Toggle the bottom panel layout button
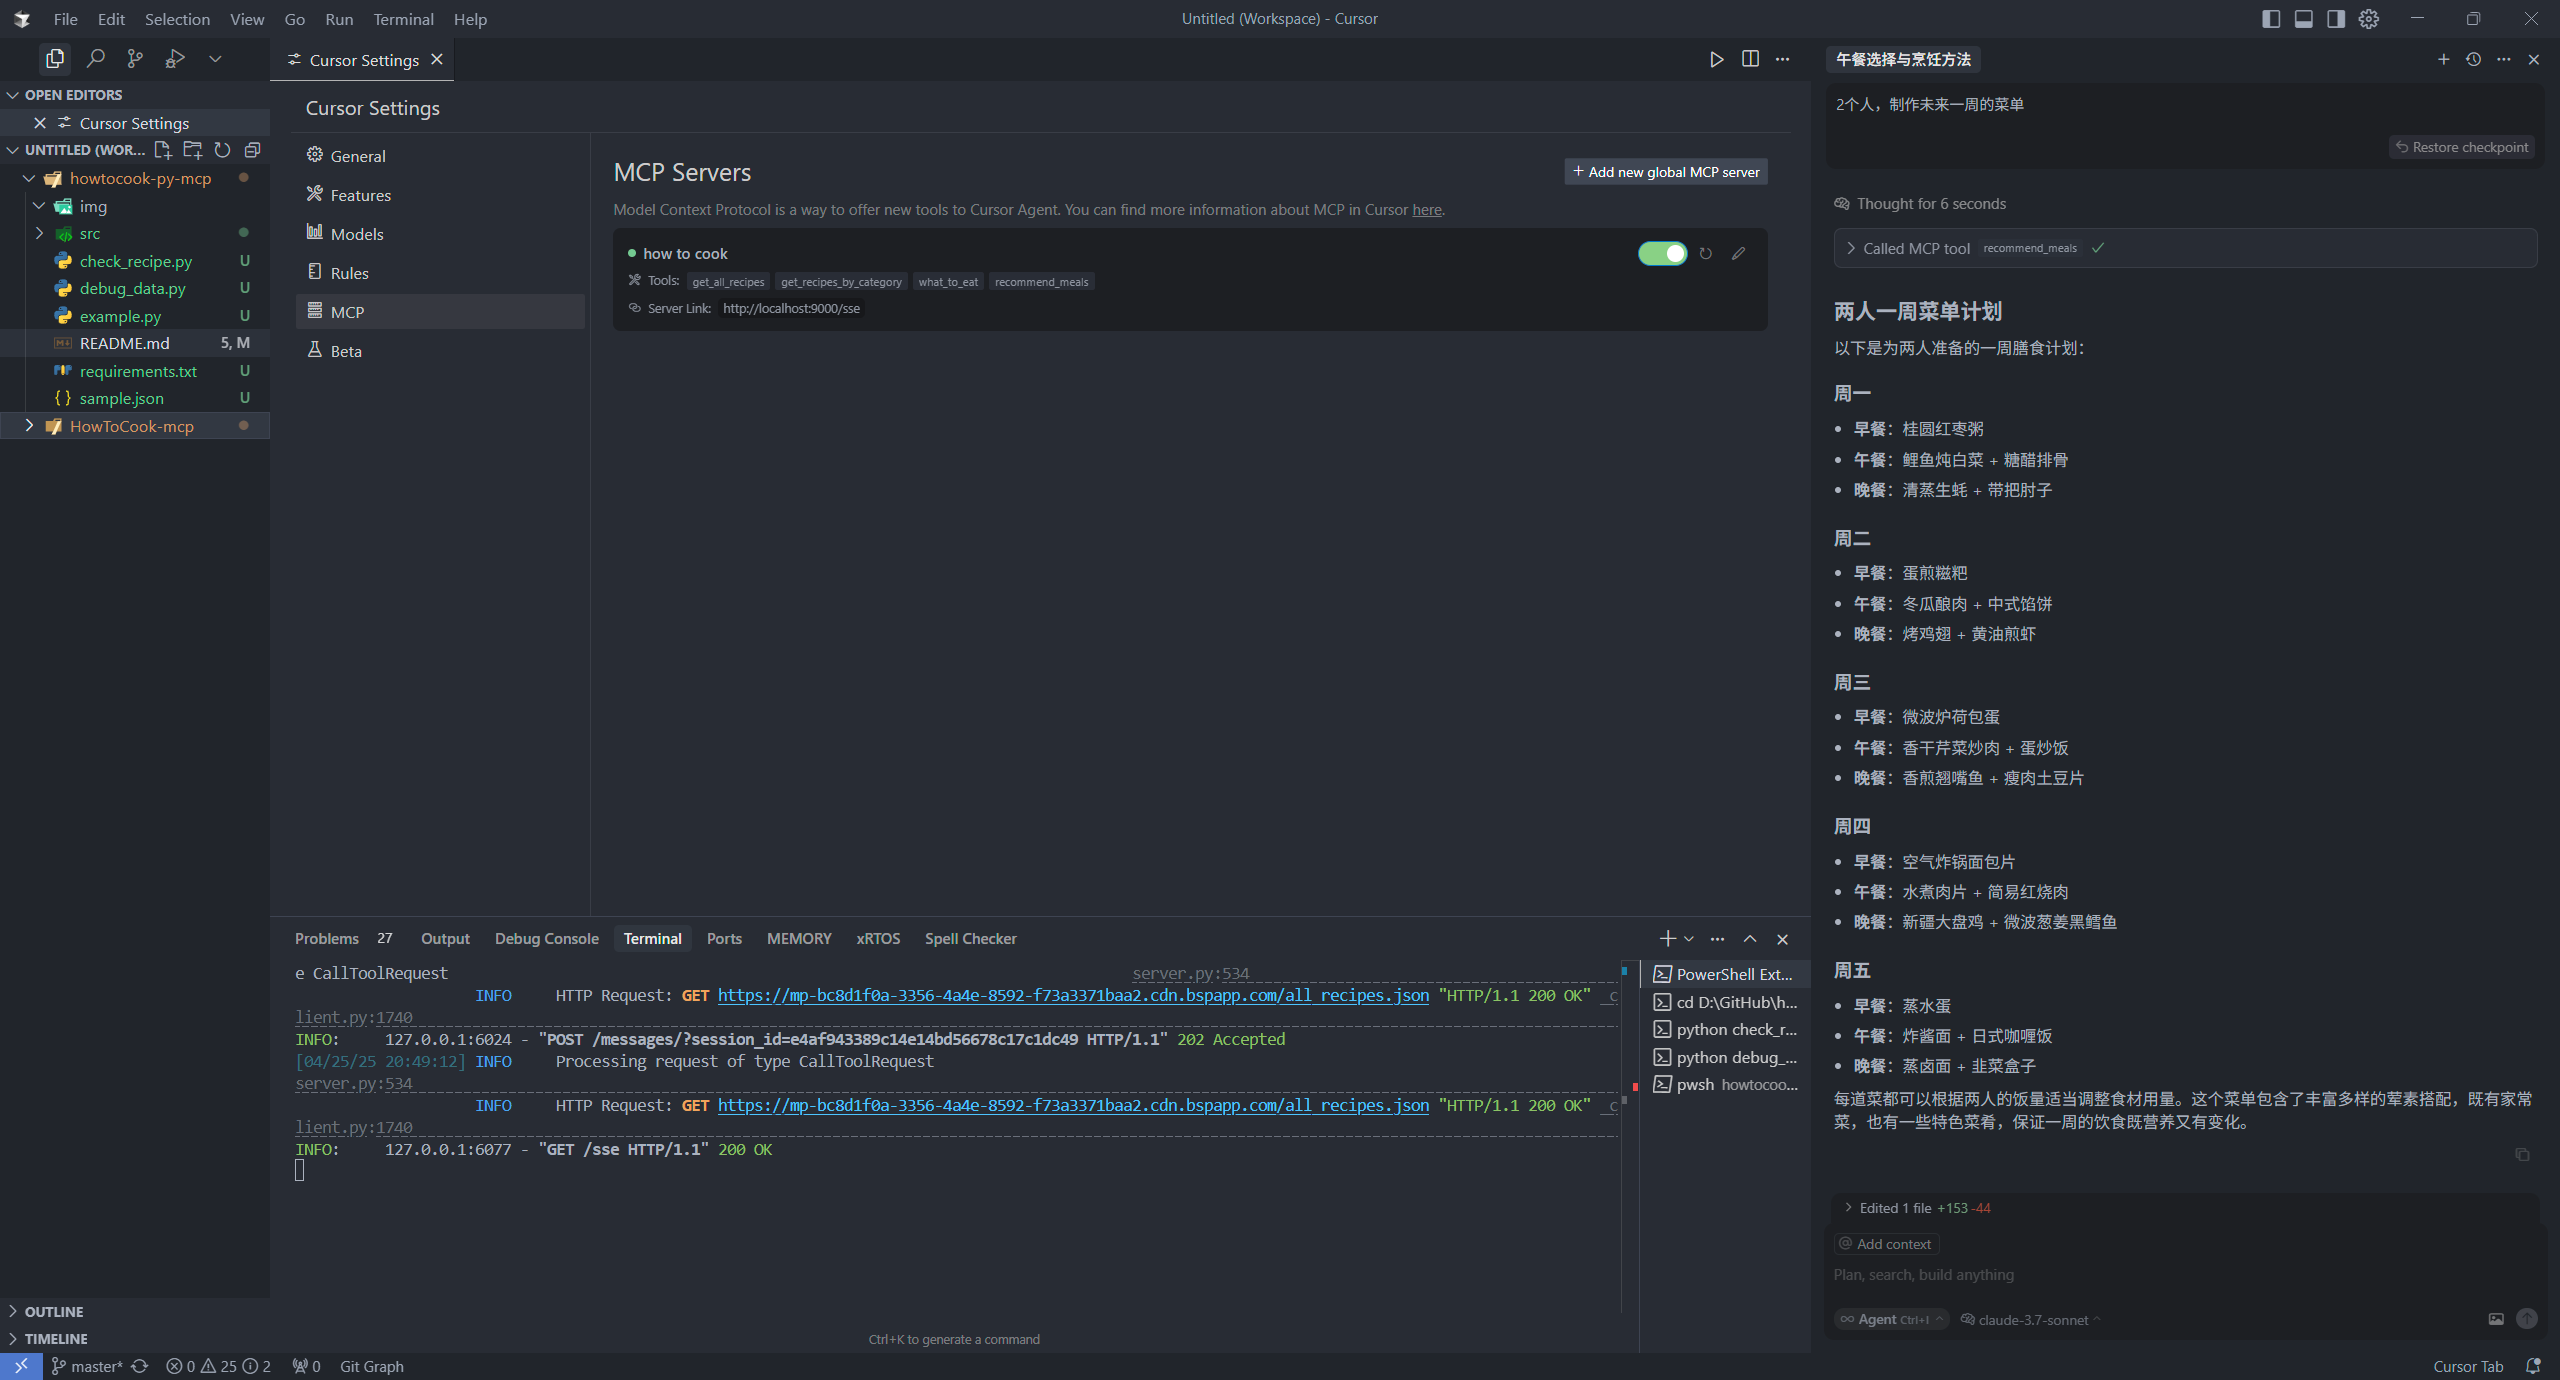The width and height of the screenshot is (2560, 1380). pyautogui.click(x=2303, y=19)
